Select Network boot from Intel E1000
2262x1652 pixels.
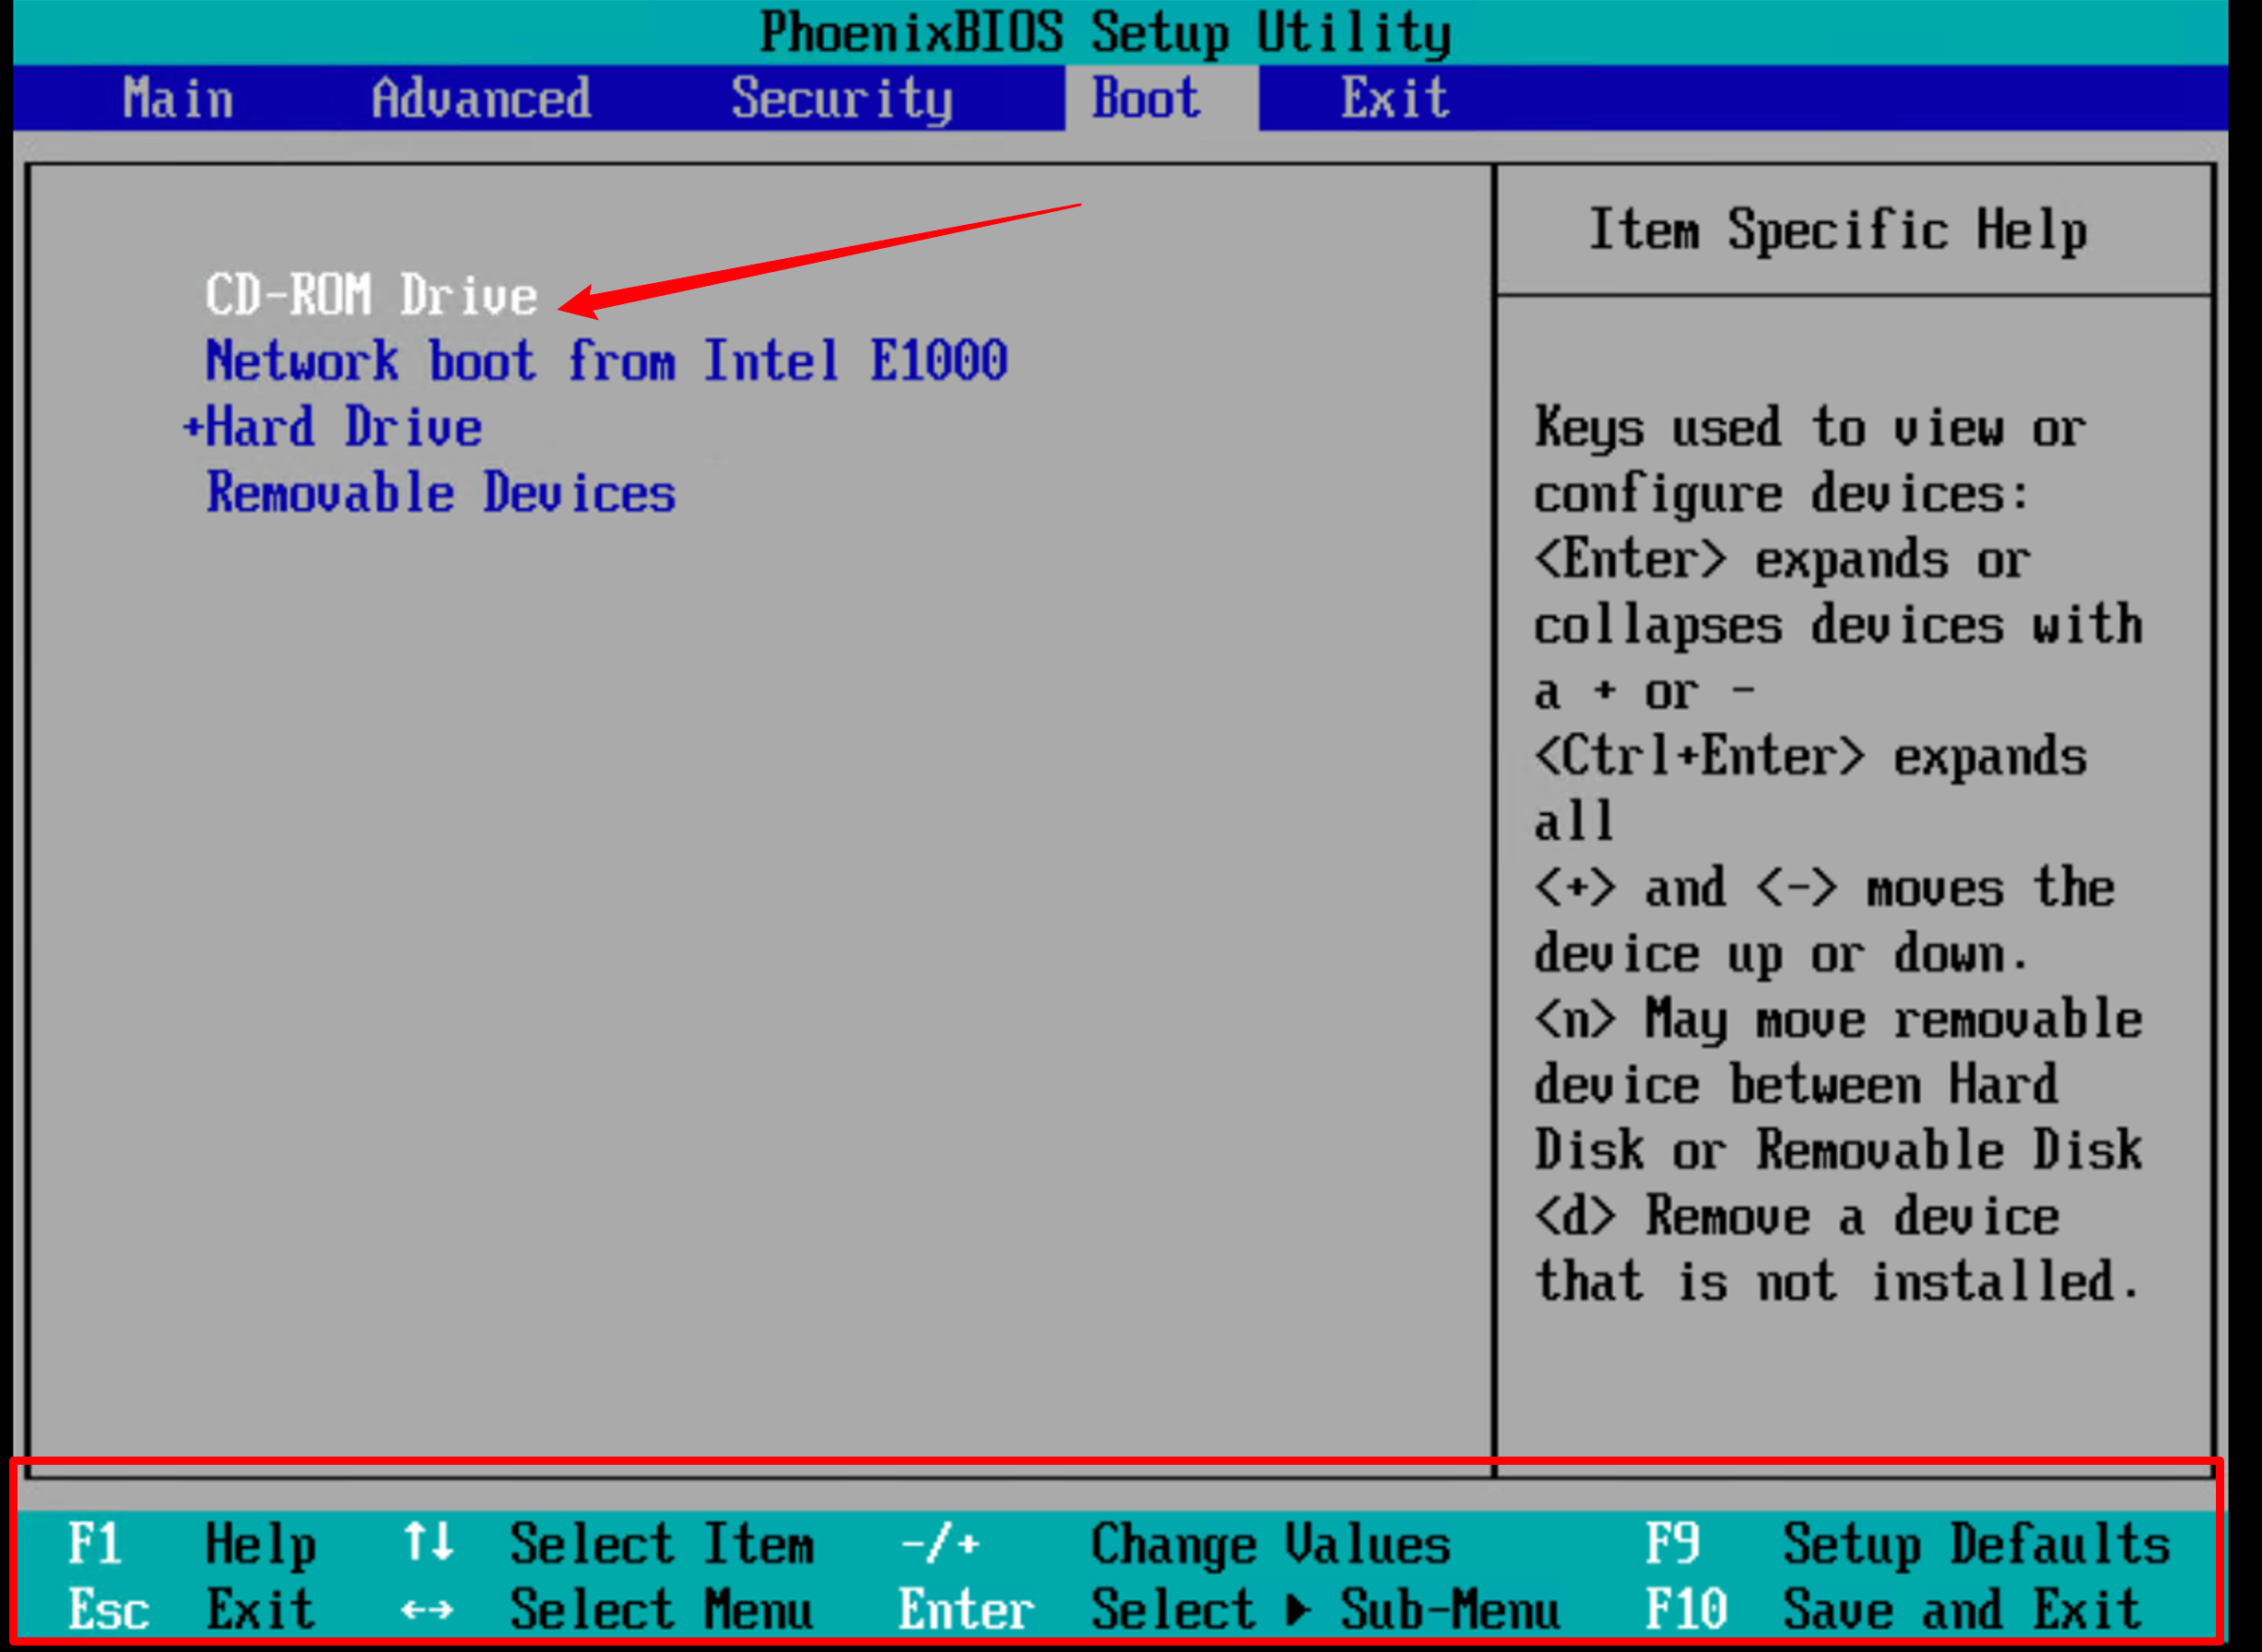pyautogui.click(x=606, y=361)
